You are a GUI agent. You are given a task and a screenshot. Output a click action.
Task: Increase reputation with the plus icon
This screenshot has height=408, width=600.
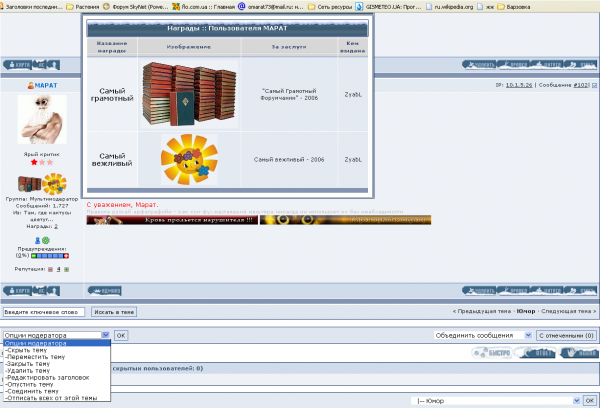tap(66, 269)
